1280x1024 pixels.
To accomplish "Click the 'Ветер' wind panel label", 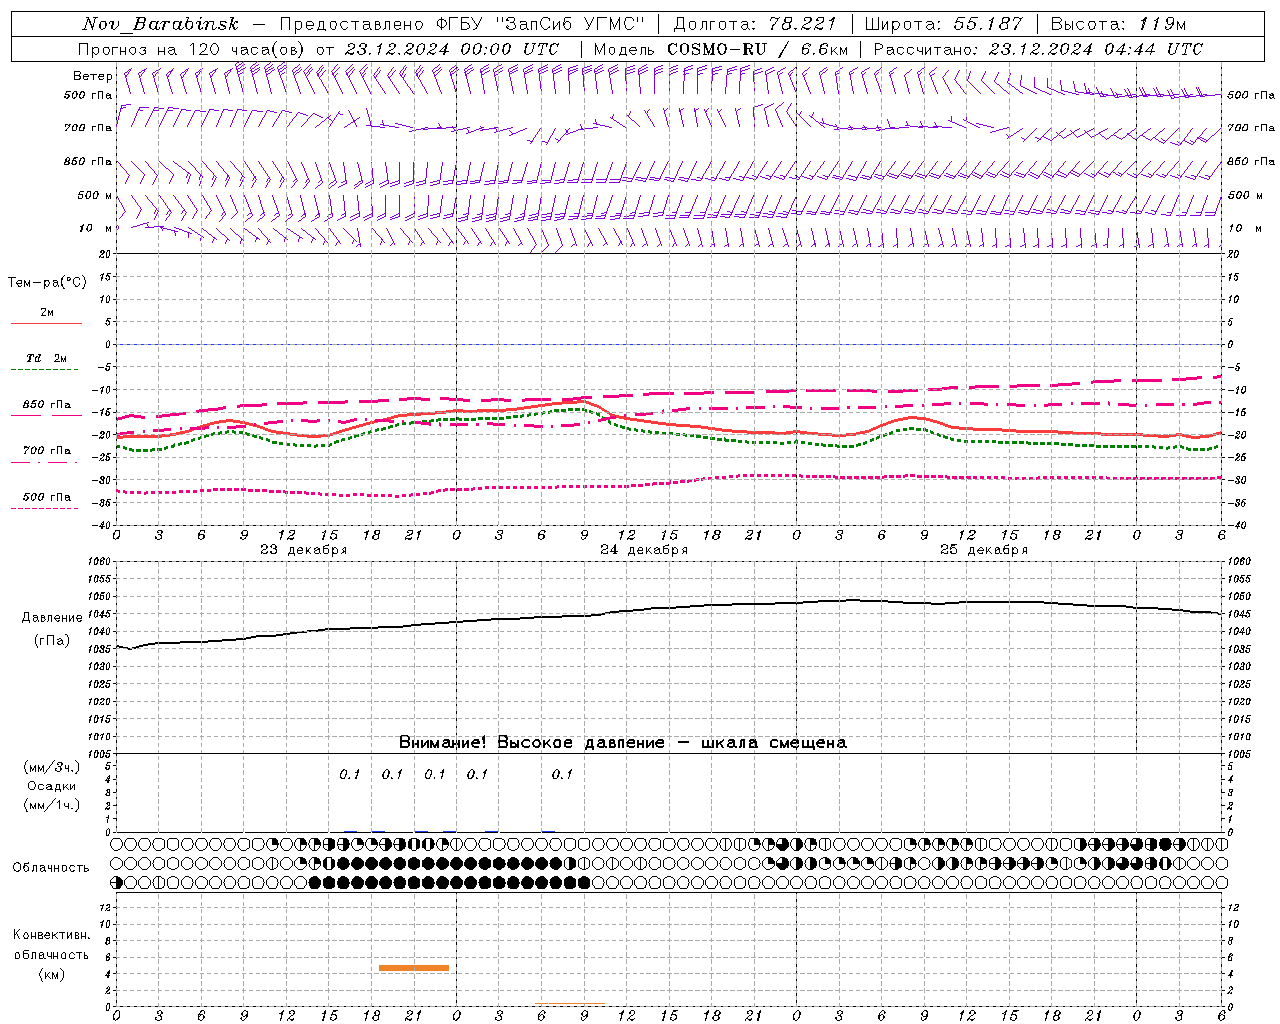I will 92,76.
